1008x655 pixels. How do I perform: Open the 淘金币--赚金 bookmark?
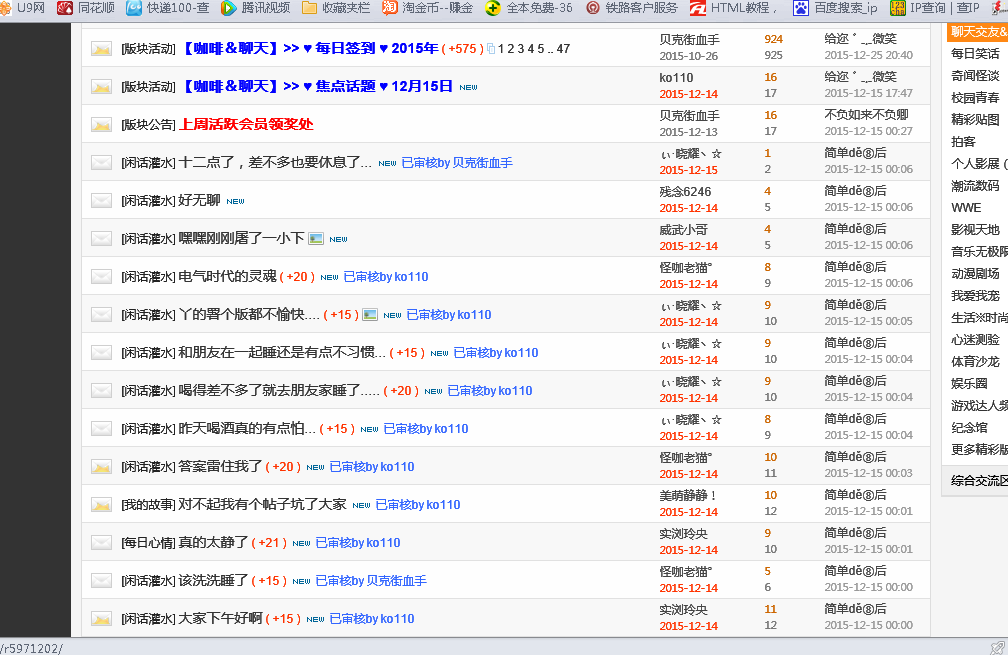click(428, 8)
